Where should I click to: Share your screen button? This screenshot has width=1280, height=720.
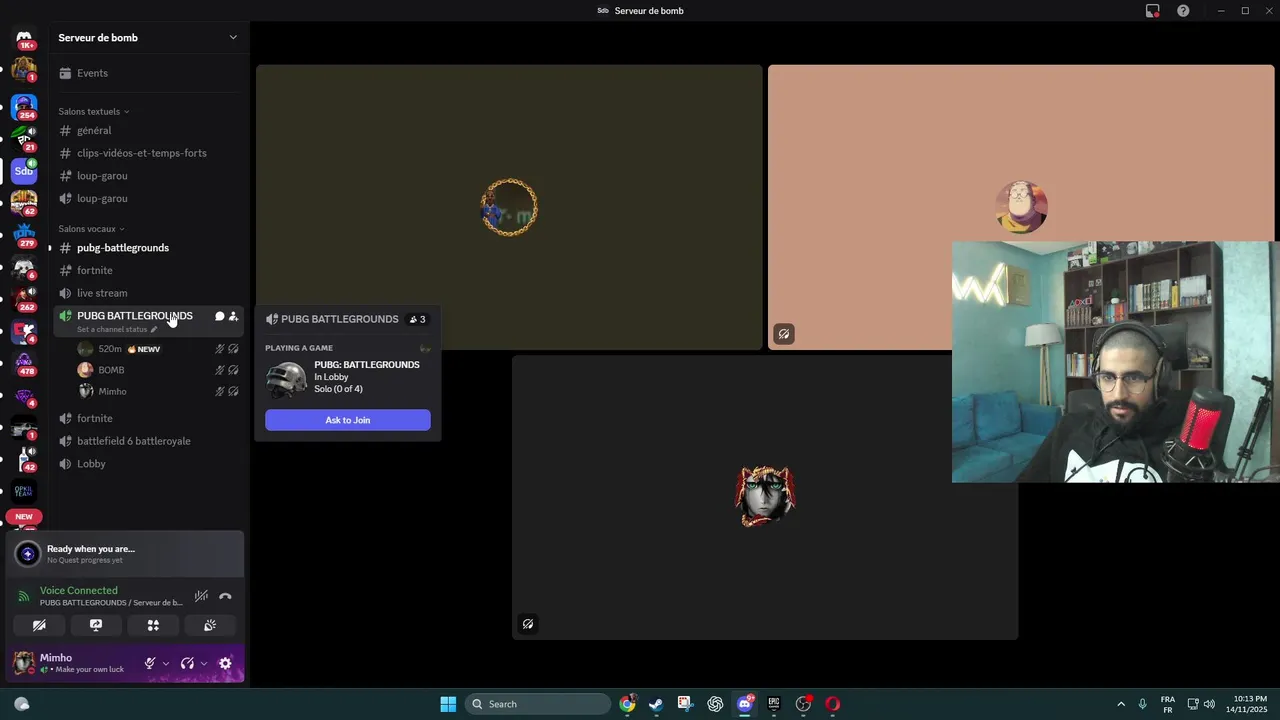(x=96, y=625)
